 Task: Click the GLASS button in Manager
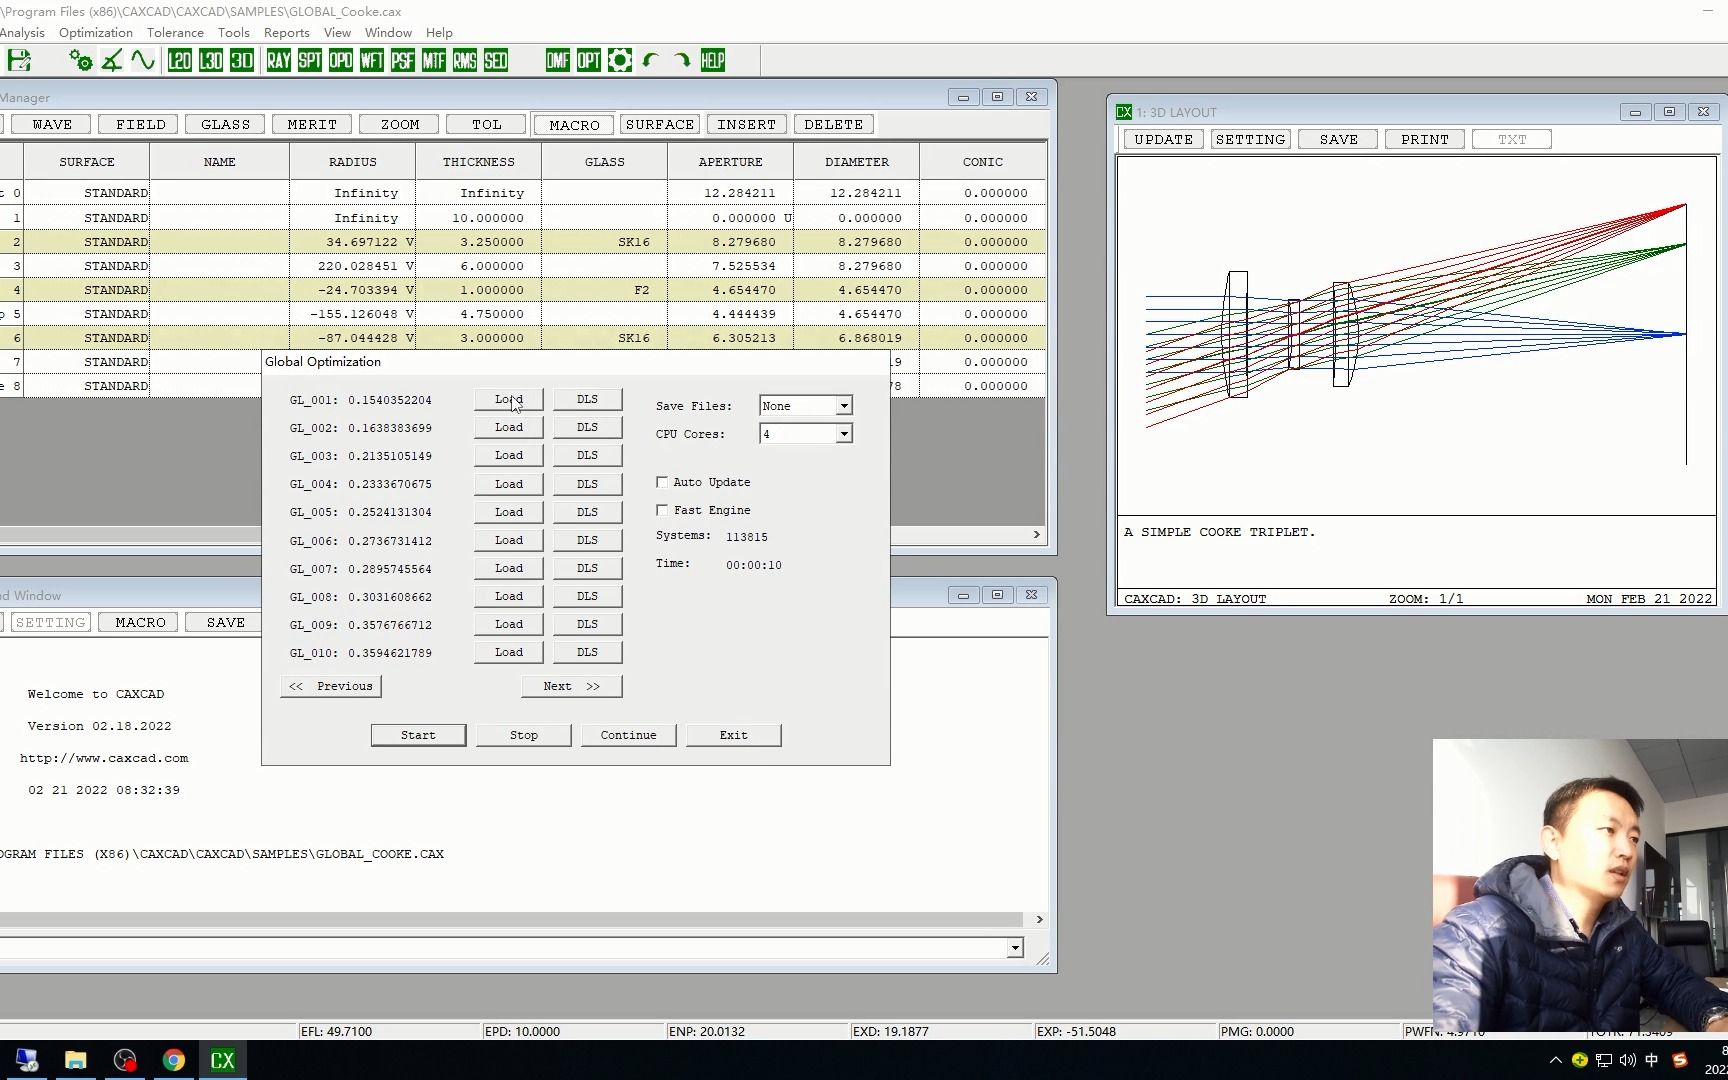click(x=226, y=124)
